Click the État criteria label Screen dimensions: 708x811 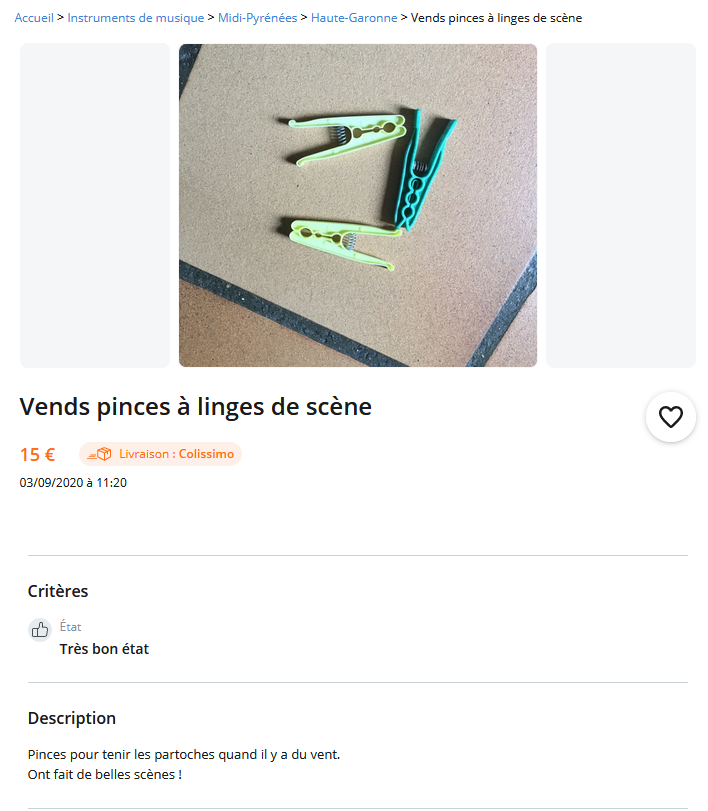(x=70, y=627)
